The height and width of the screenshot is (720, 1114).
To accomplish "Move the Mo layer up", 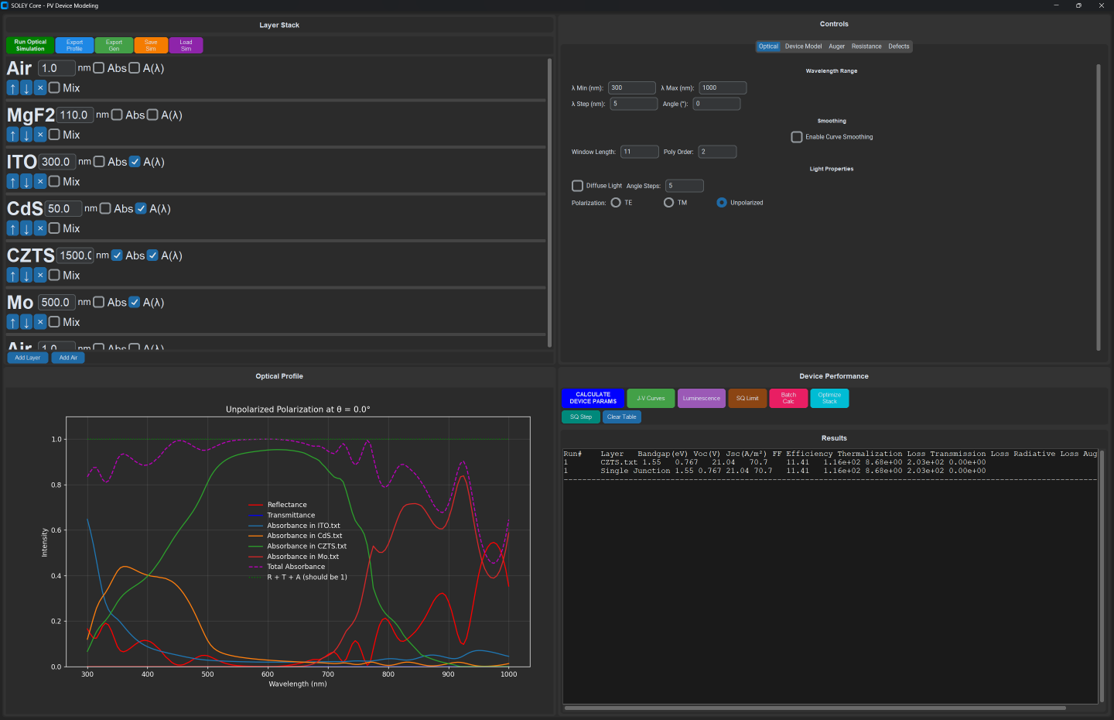I will [11, 321].
